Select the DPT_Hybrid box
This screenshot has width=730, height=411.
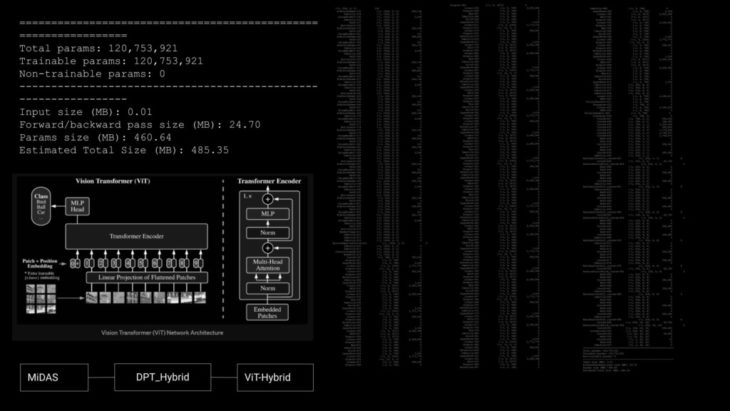point(162,377)
